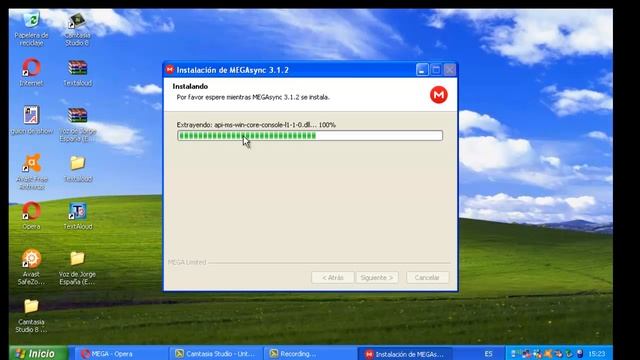Select the Opera desktop shortcut
Image resolution: width=640 pixels, height=360 pixels.
click(31, 211)
